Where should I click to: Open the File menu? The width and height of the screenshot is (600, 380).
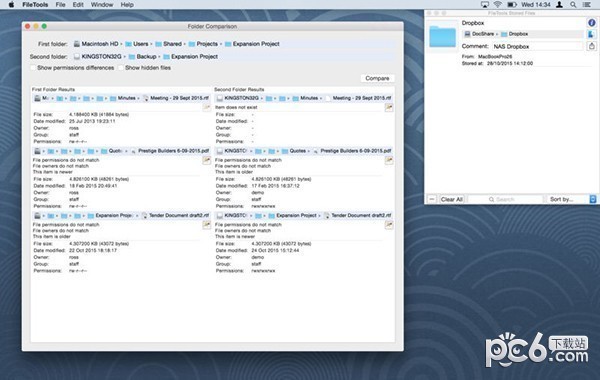point(60,5)
